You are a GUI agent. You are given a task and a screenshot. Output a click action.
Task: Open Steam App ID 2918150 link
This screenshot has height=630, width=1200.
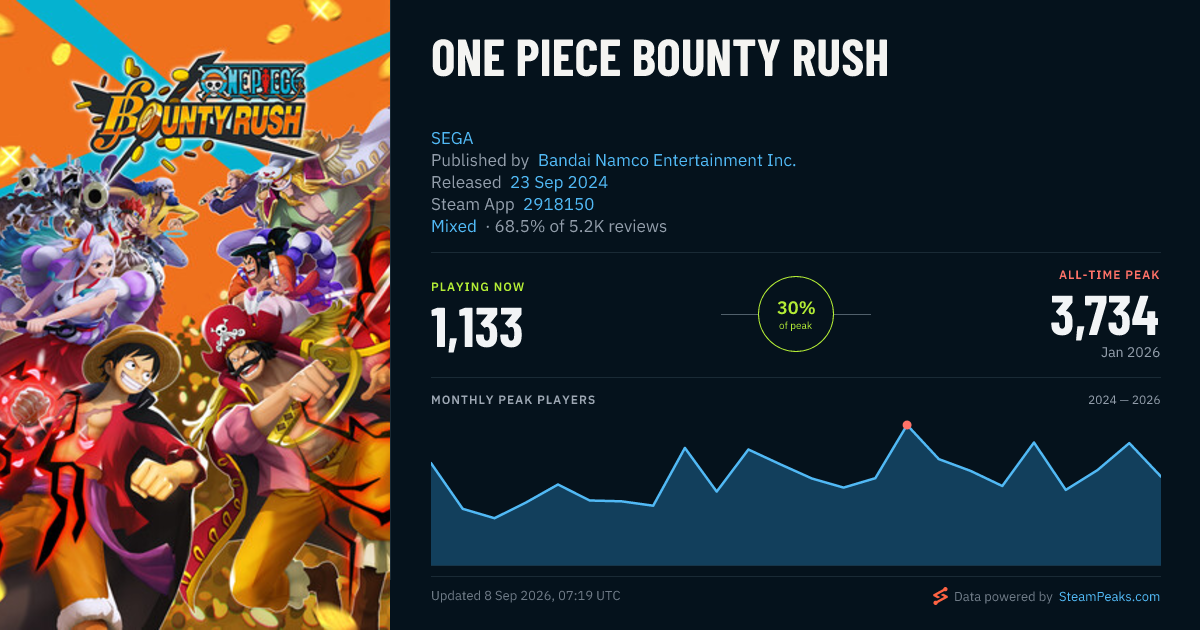559,204
